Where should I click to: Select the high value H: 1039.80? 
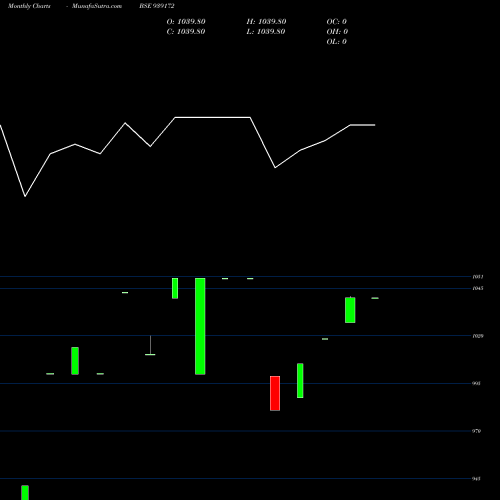click(x=266, y=22)
